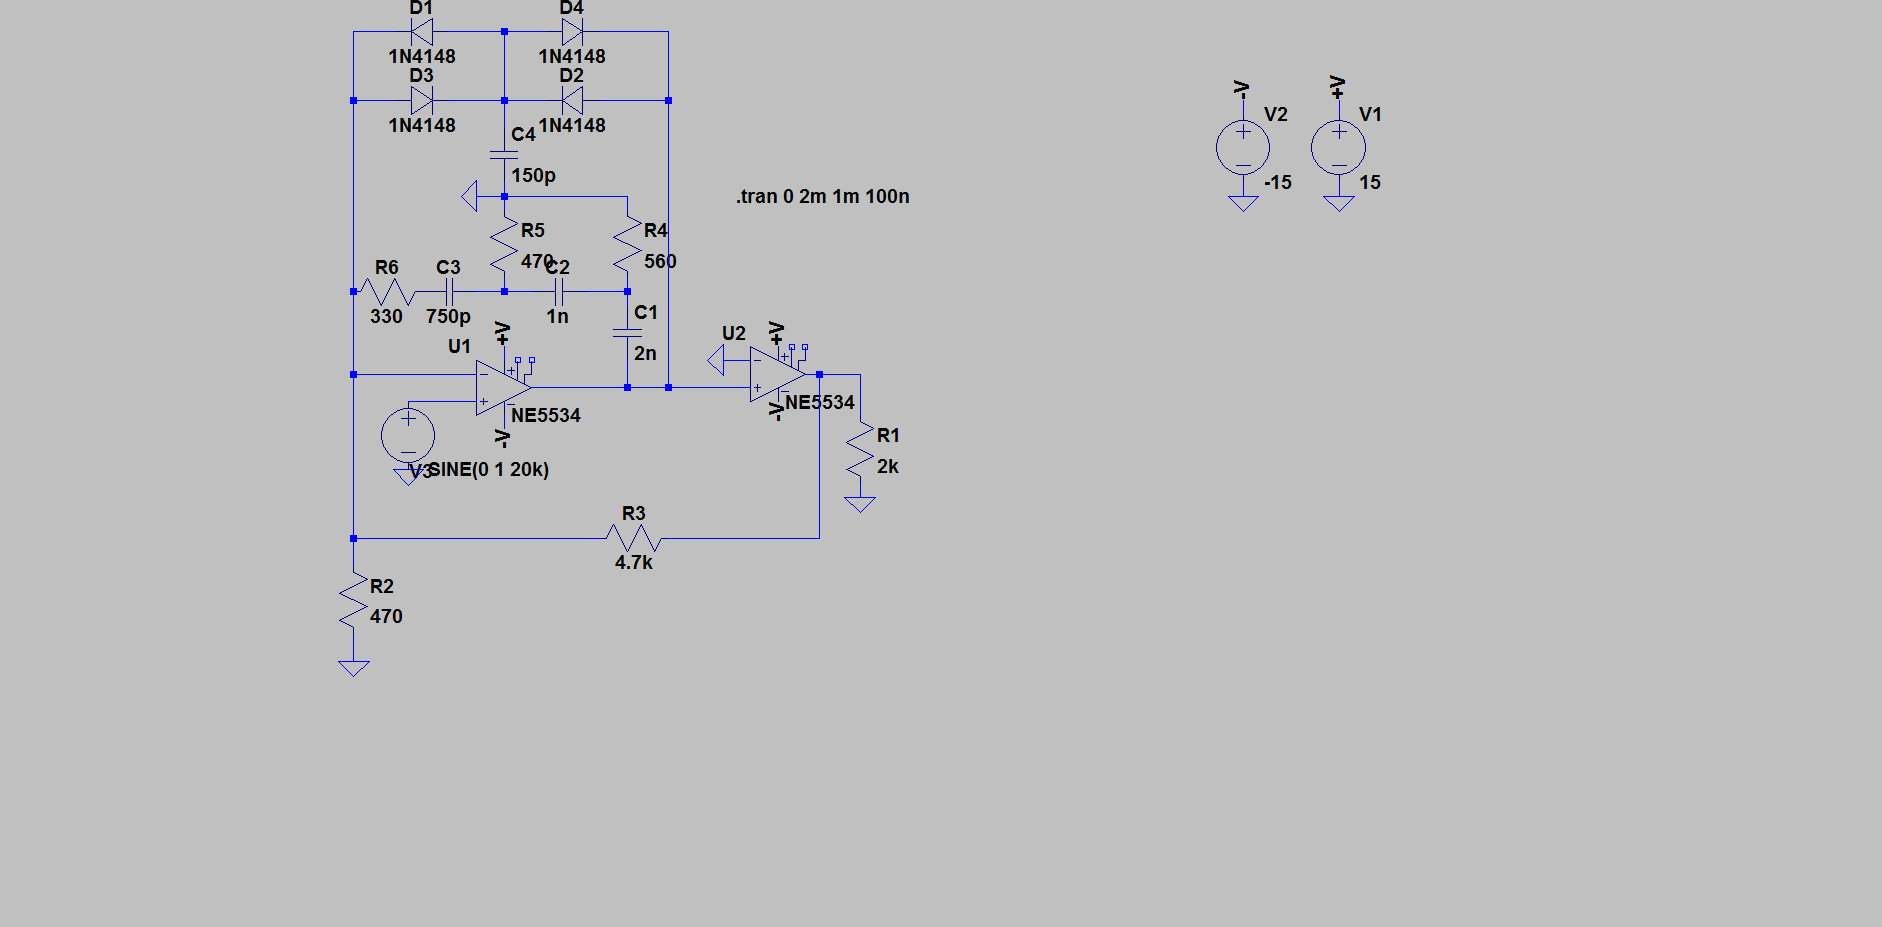Screen dimensions: 1882x927
Task: Click the -V net label above V2
Action: click(1242, 89)
